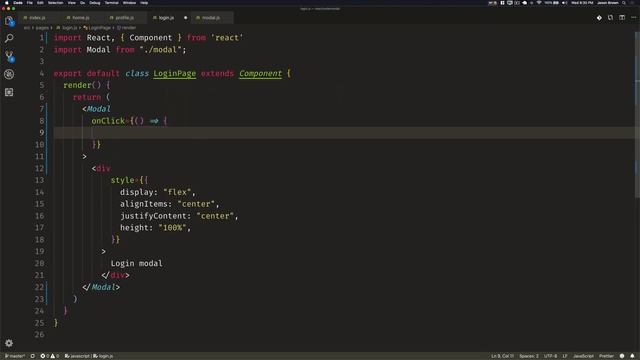Click the Prettier status bar item

[606, 356]
